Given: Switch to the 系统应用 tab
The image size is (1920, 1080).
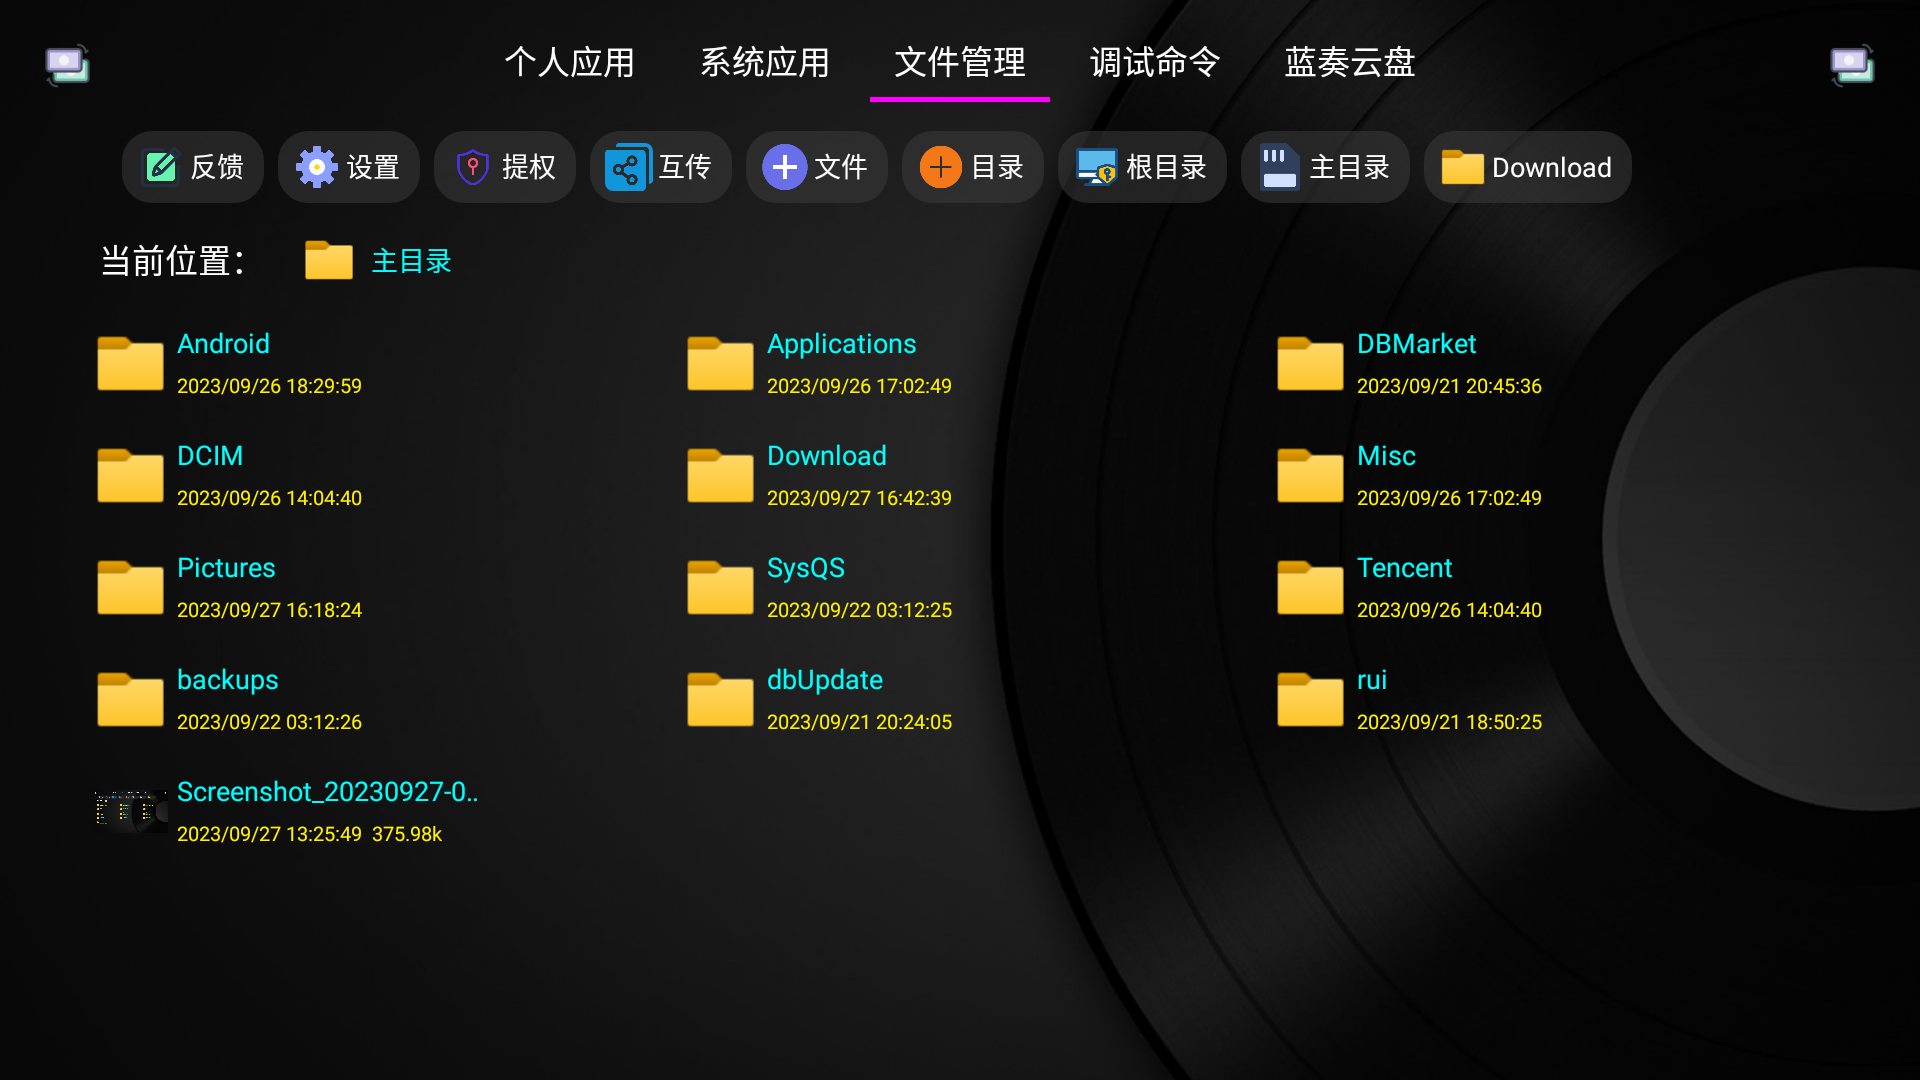Looking at the screenshot, I should 764,62.
